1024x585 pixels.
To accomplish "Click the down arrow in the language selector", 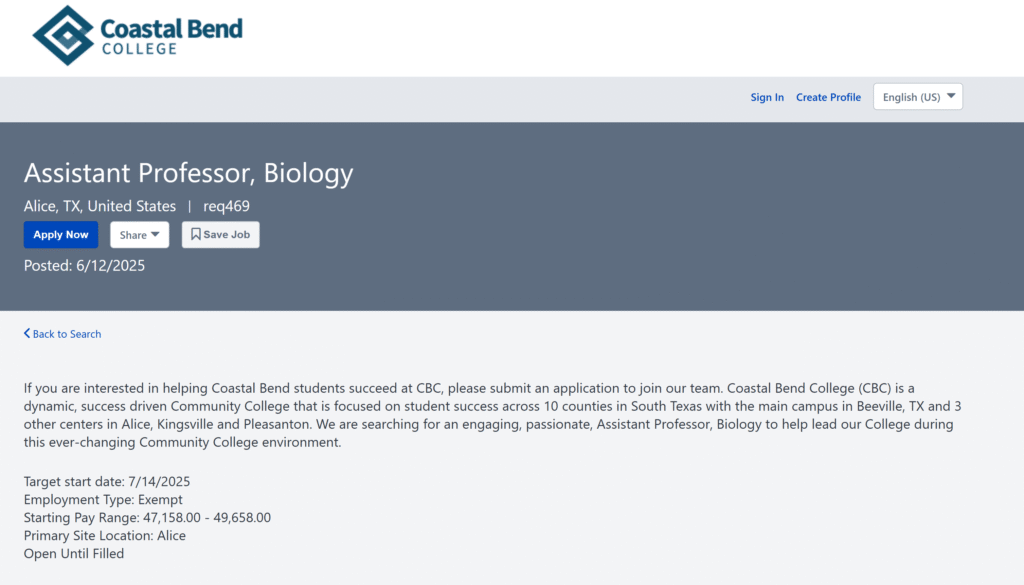I will 951,97.
